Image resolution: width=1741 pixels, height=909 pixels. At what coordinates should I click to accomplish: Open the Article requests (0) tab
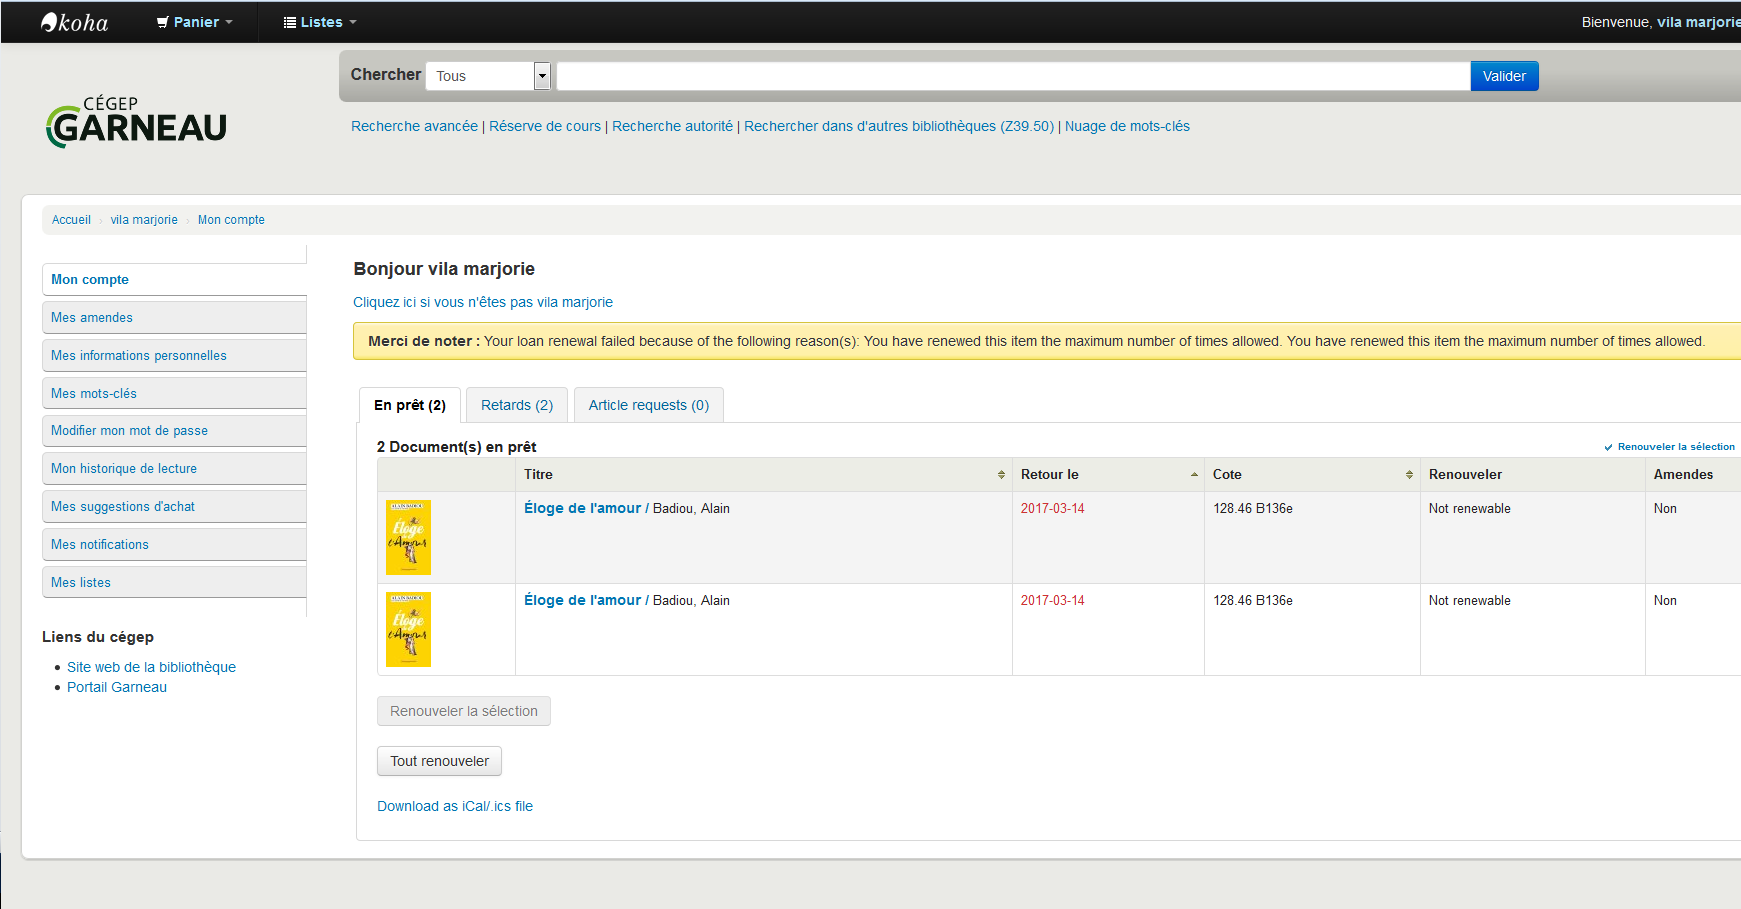(648, 405)
